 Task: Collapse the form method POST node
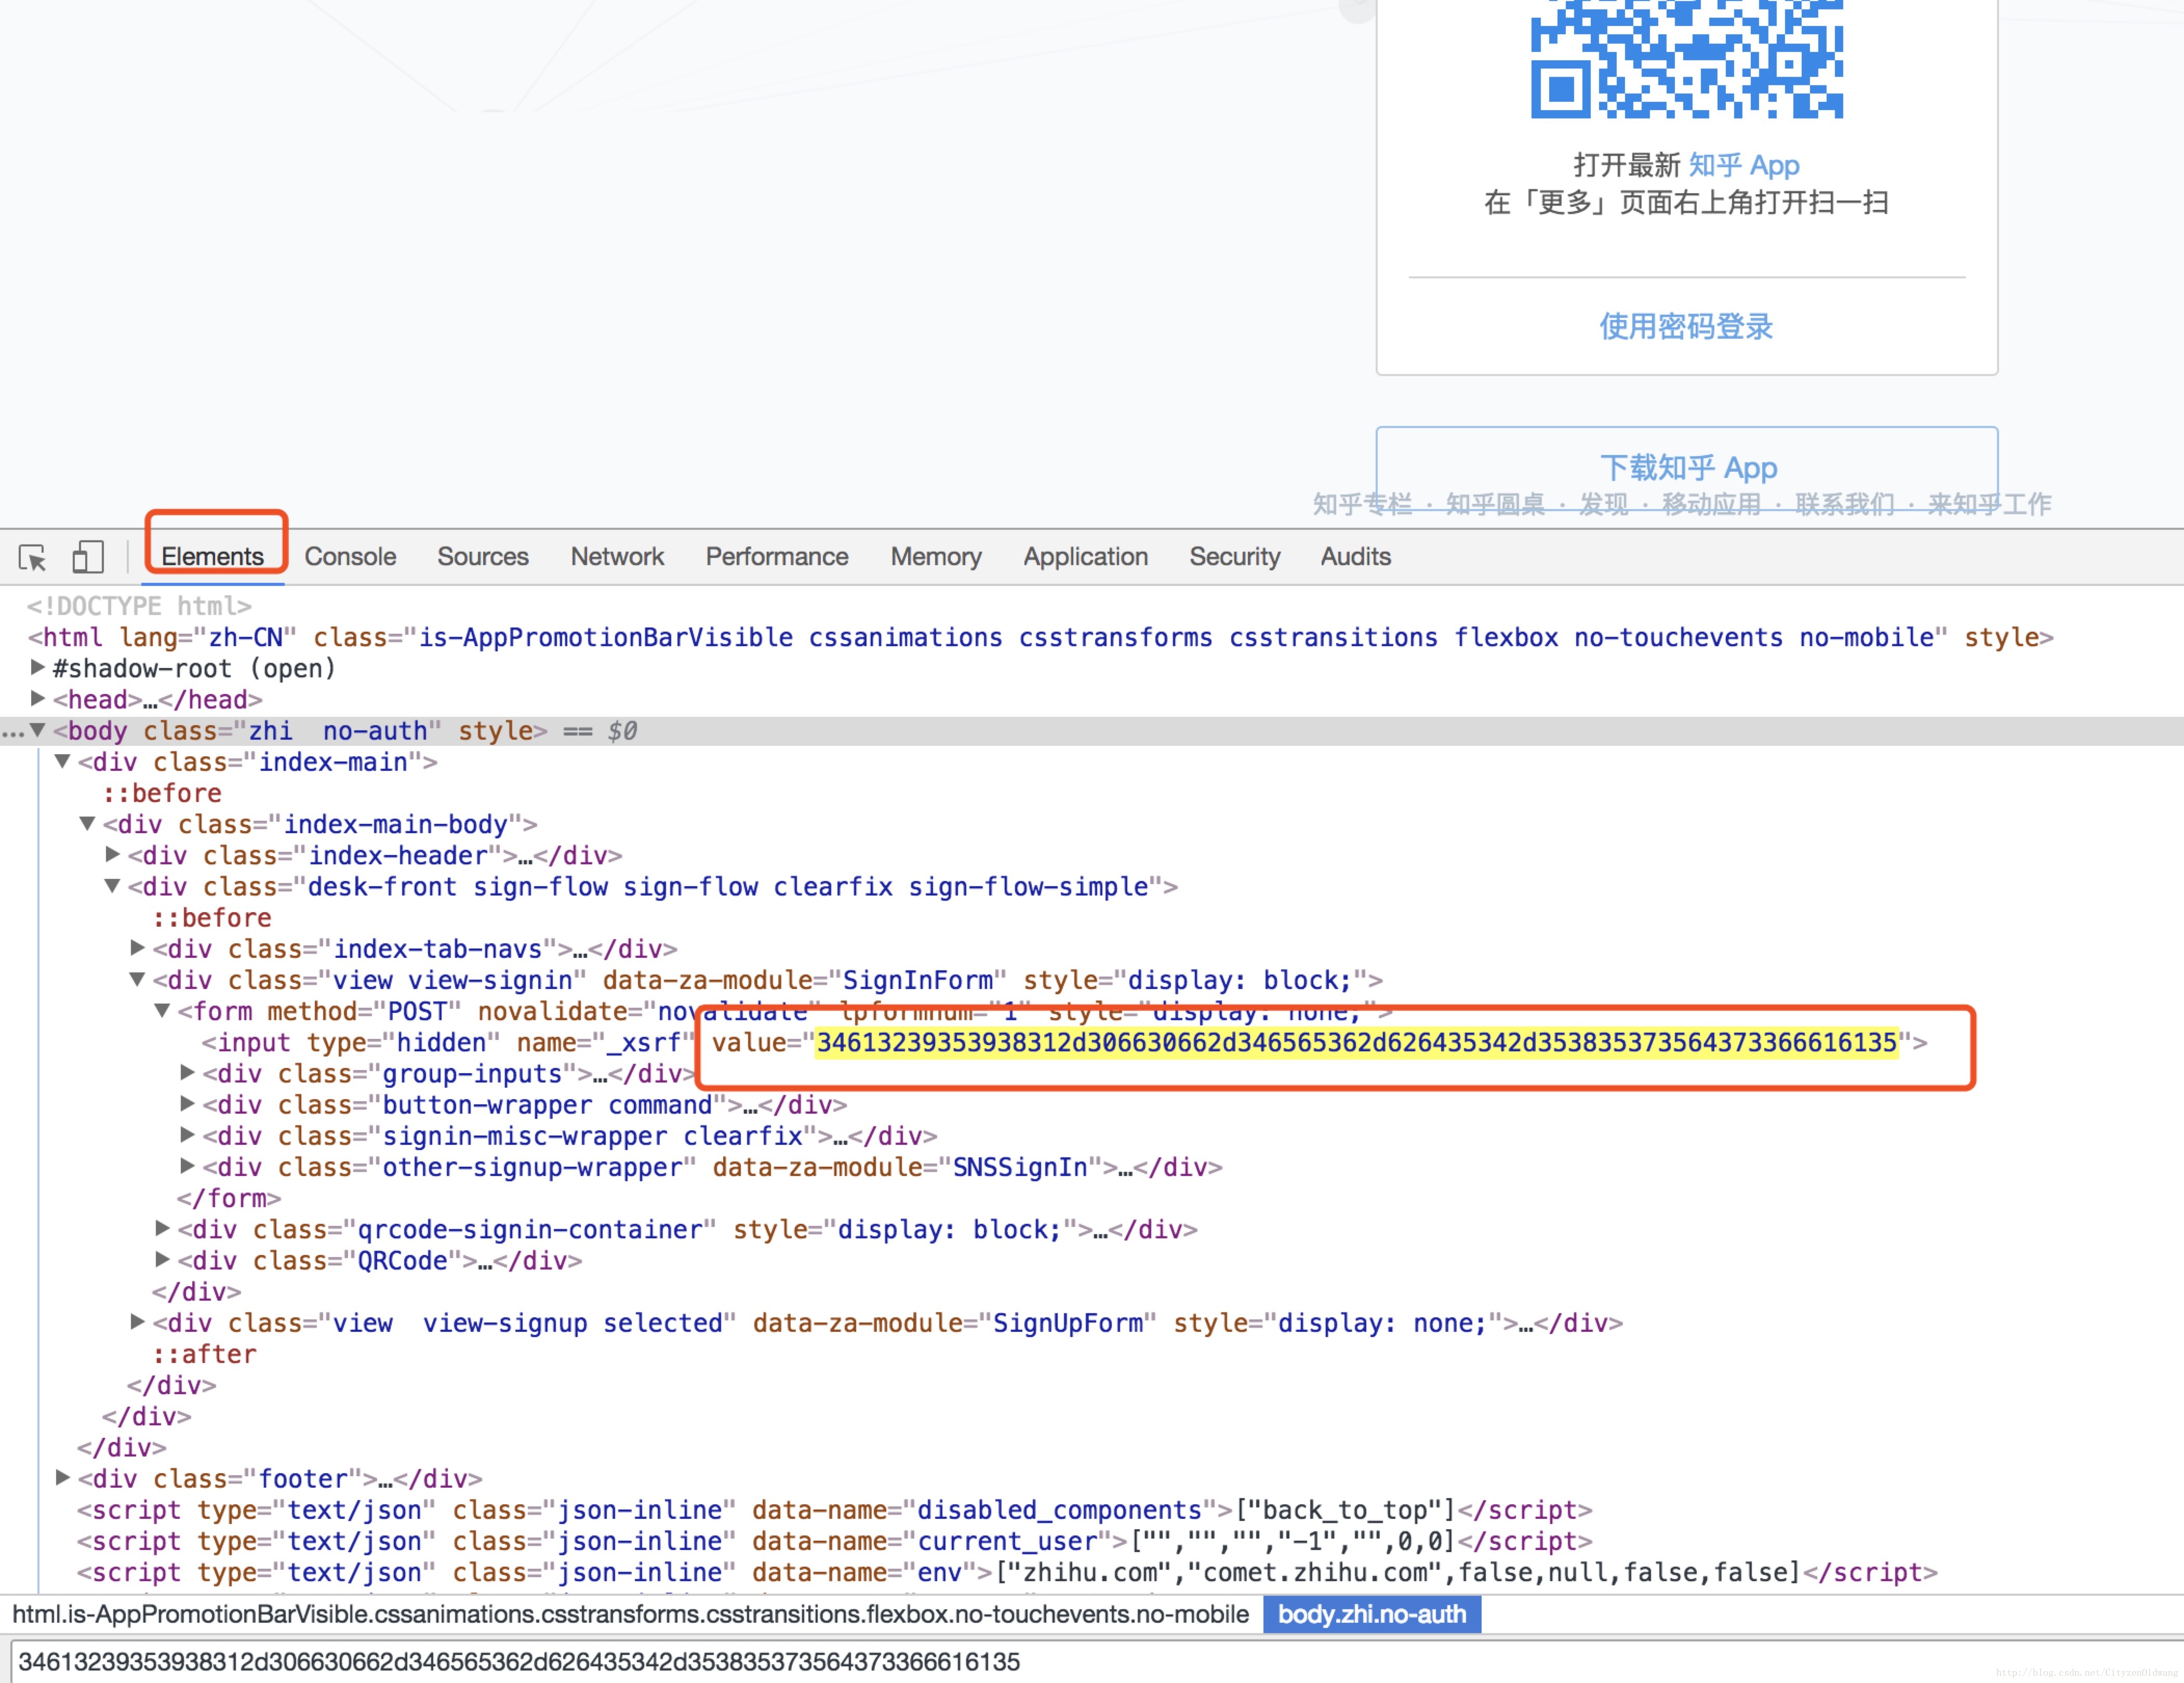[x=162, y=1010]
